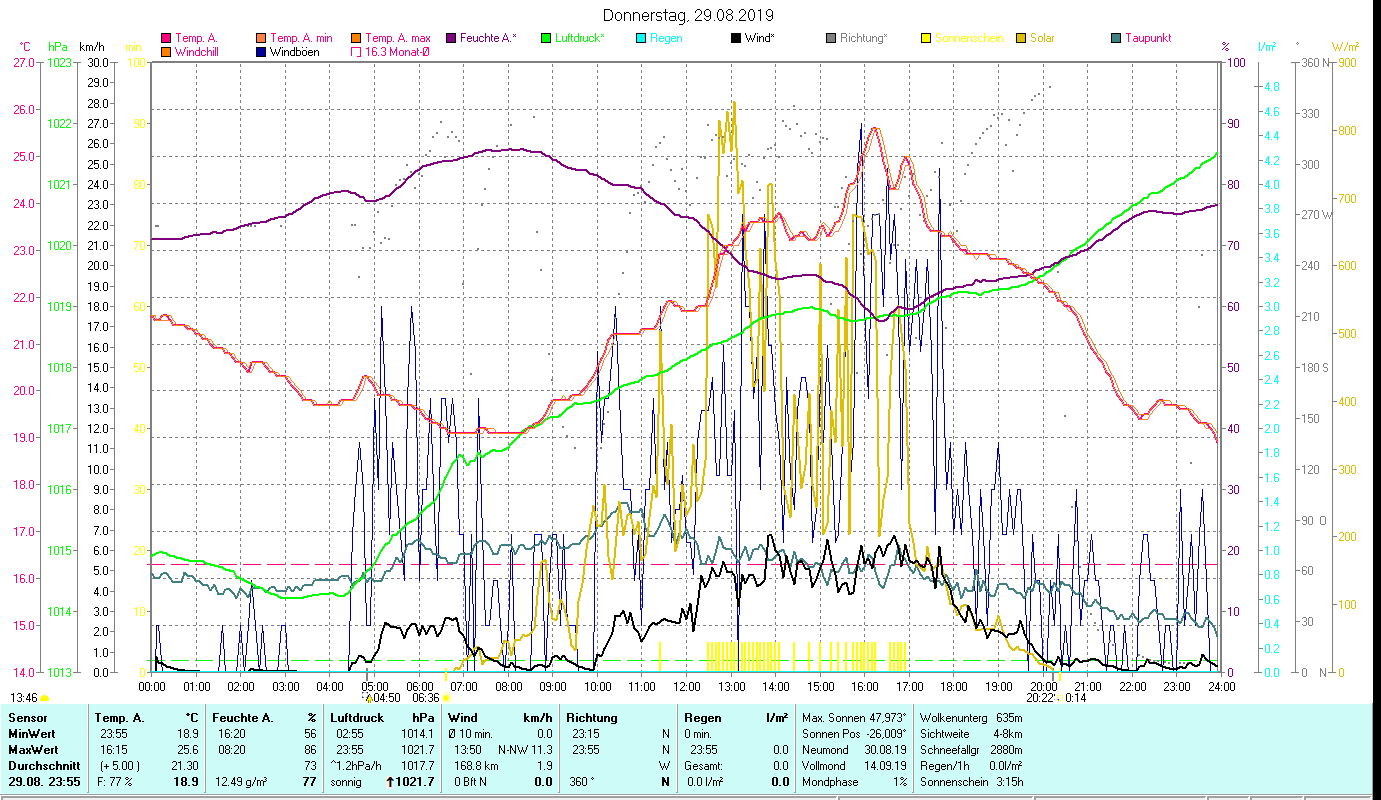Click the '0 Bft N' wind force value
Image resolution: width=1381 pixels, height=800 pixels.
pos(470,782)
